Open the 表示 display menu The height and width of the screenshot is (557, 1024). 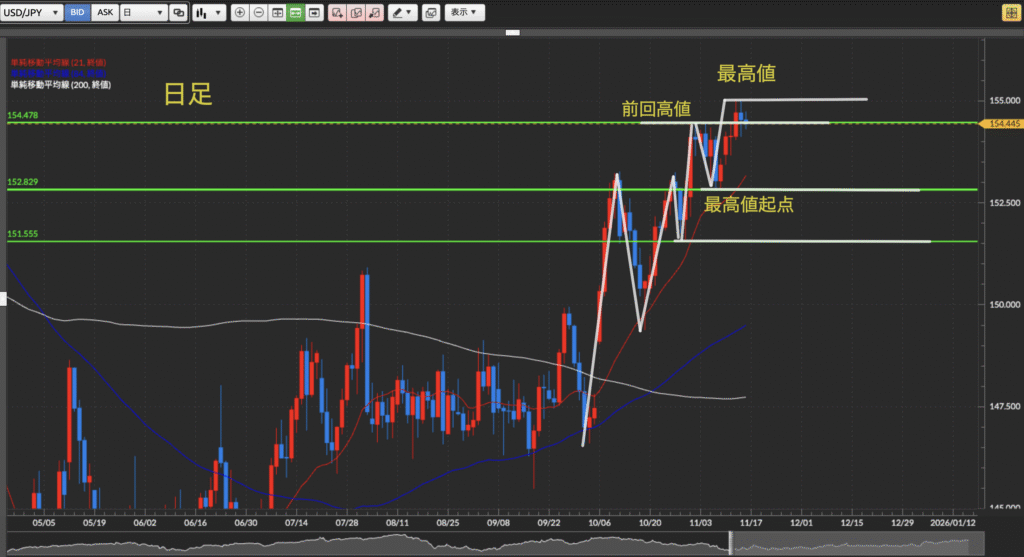pyautogui.click(x=462, y=13)
